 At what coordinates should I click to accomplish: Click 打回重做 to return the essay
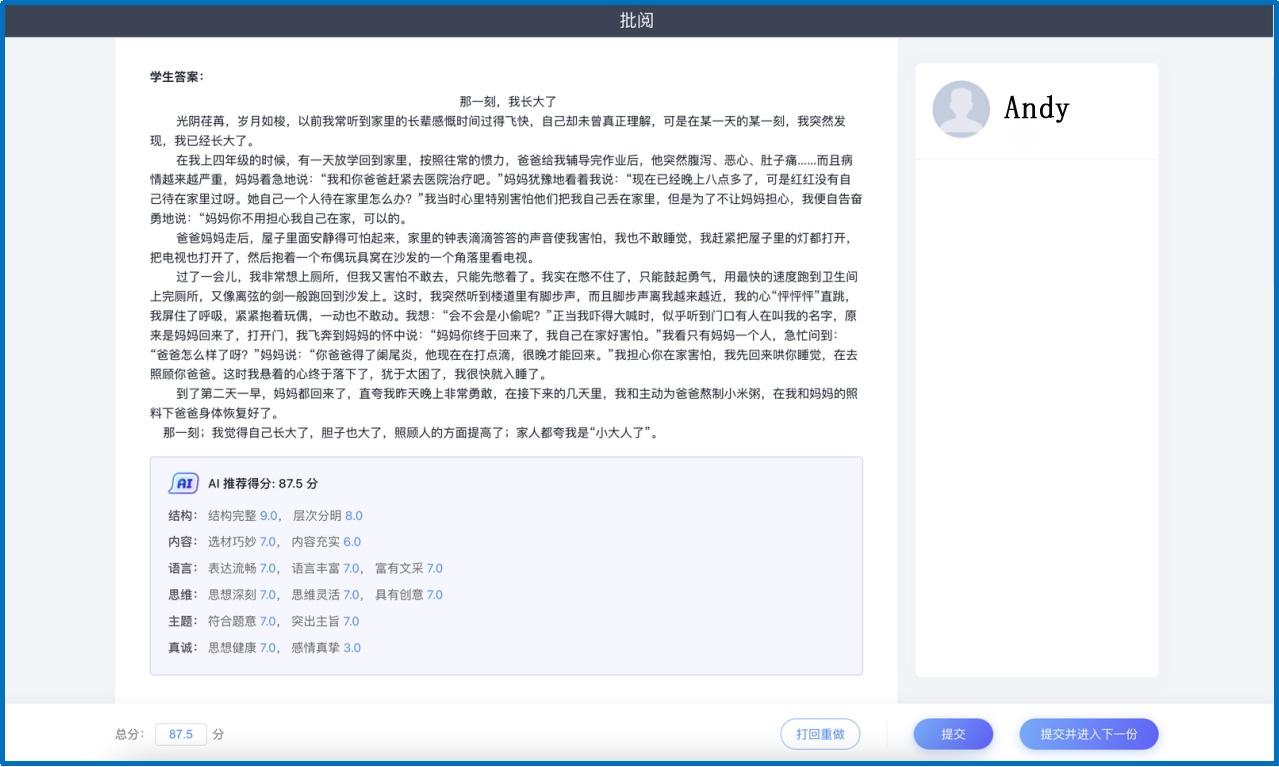tap(820, 734)
